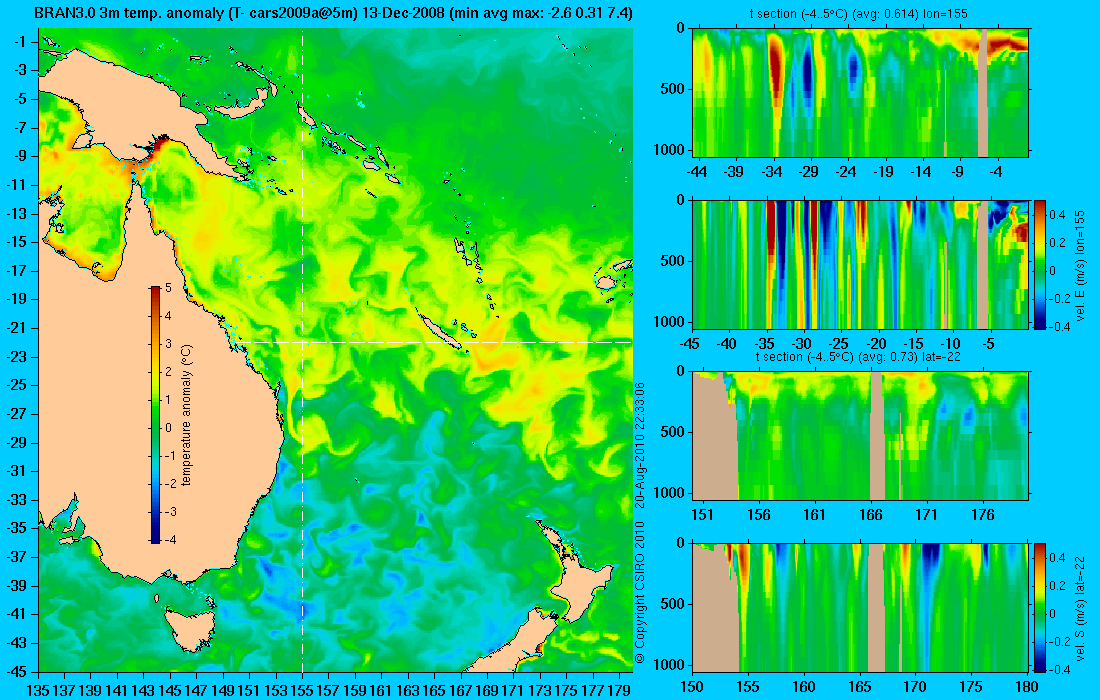The image size is (1100, 700).
Task: Click the intersection of the dashed white crosshair lines
Action: coord(302,342)
